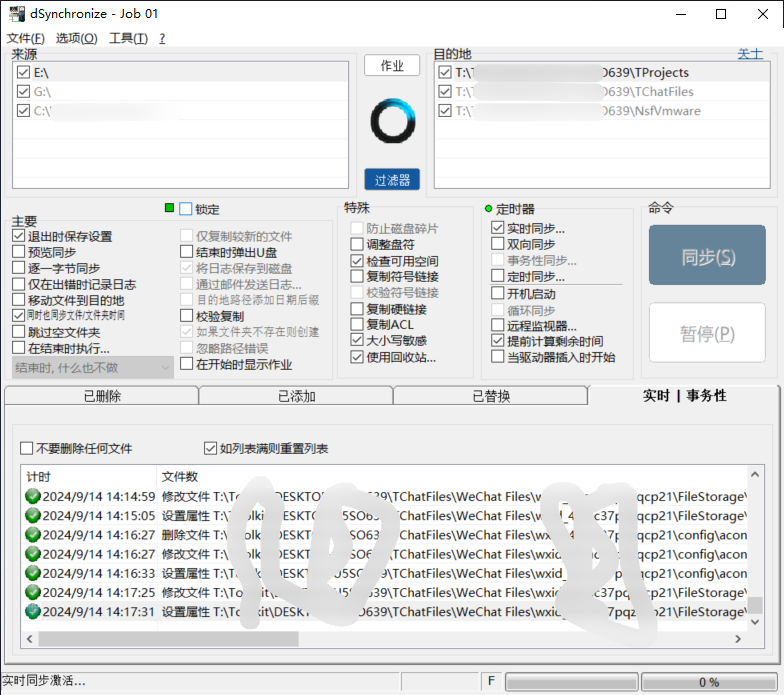Select the G:\ source row
784x695 pixels.
180,92
